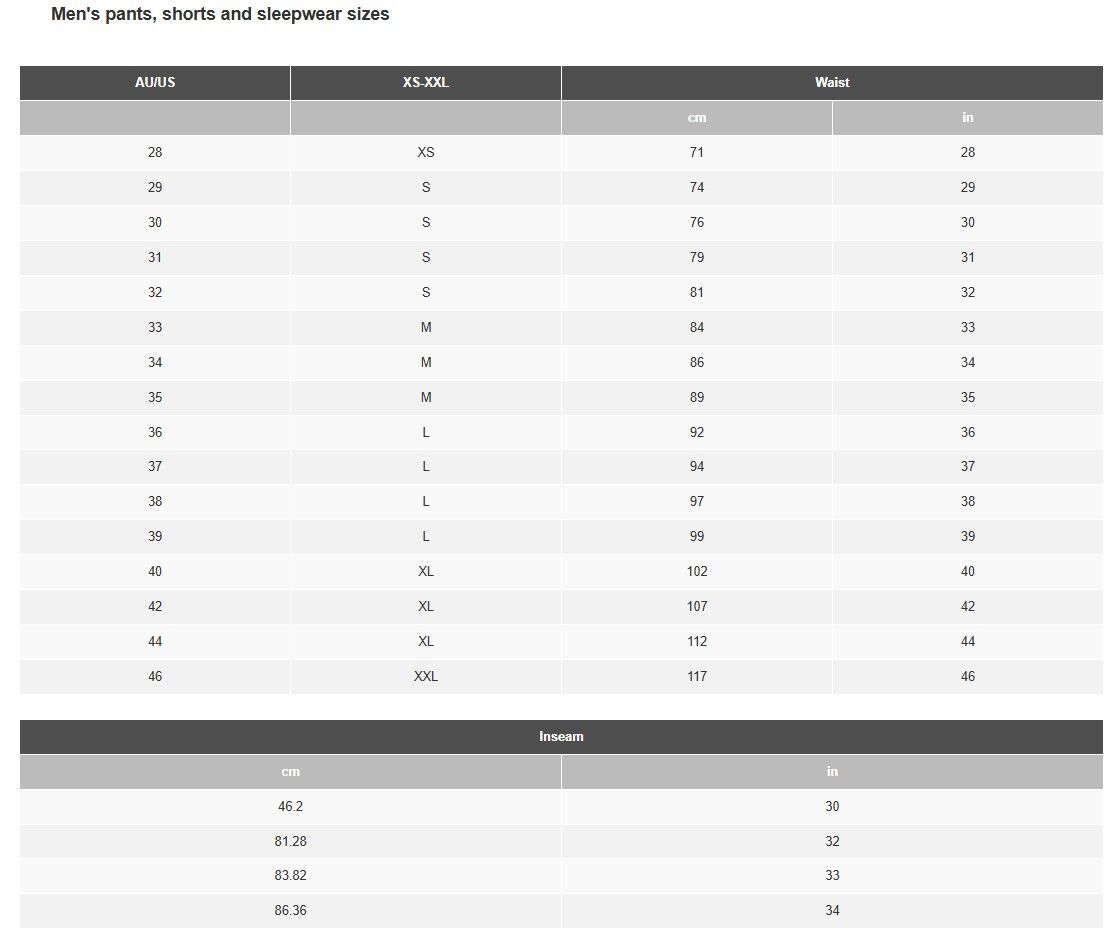Click the 71 cm waist value
Screen dimensions: 1104x931
pyautogui.click(x=697, y=152)
